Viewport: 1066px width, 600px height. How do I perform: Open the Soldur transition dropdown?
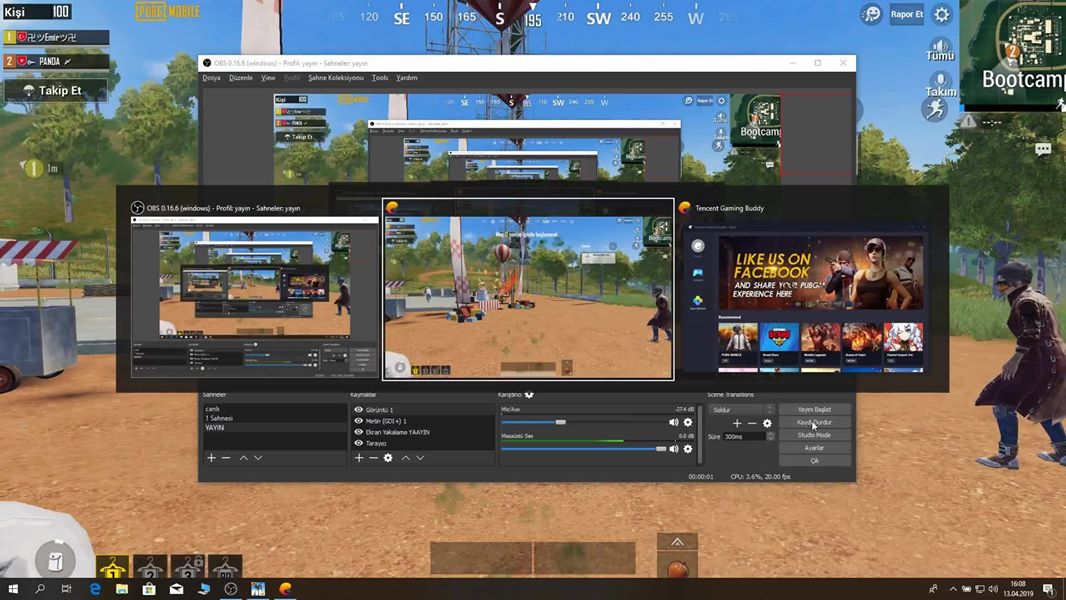coord(742,410)
